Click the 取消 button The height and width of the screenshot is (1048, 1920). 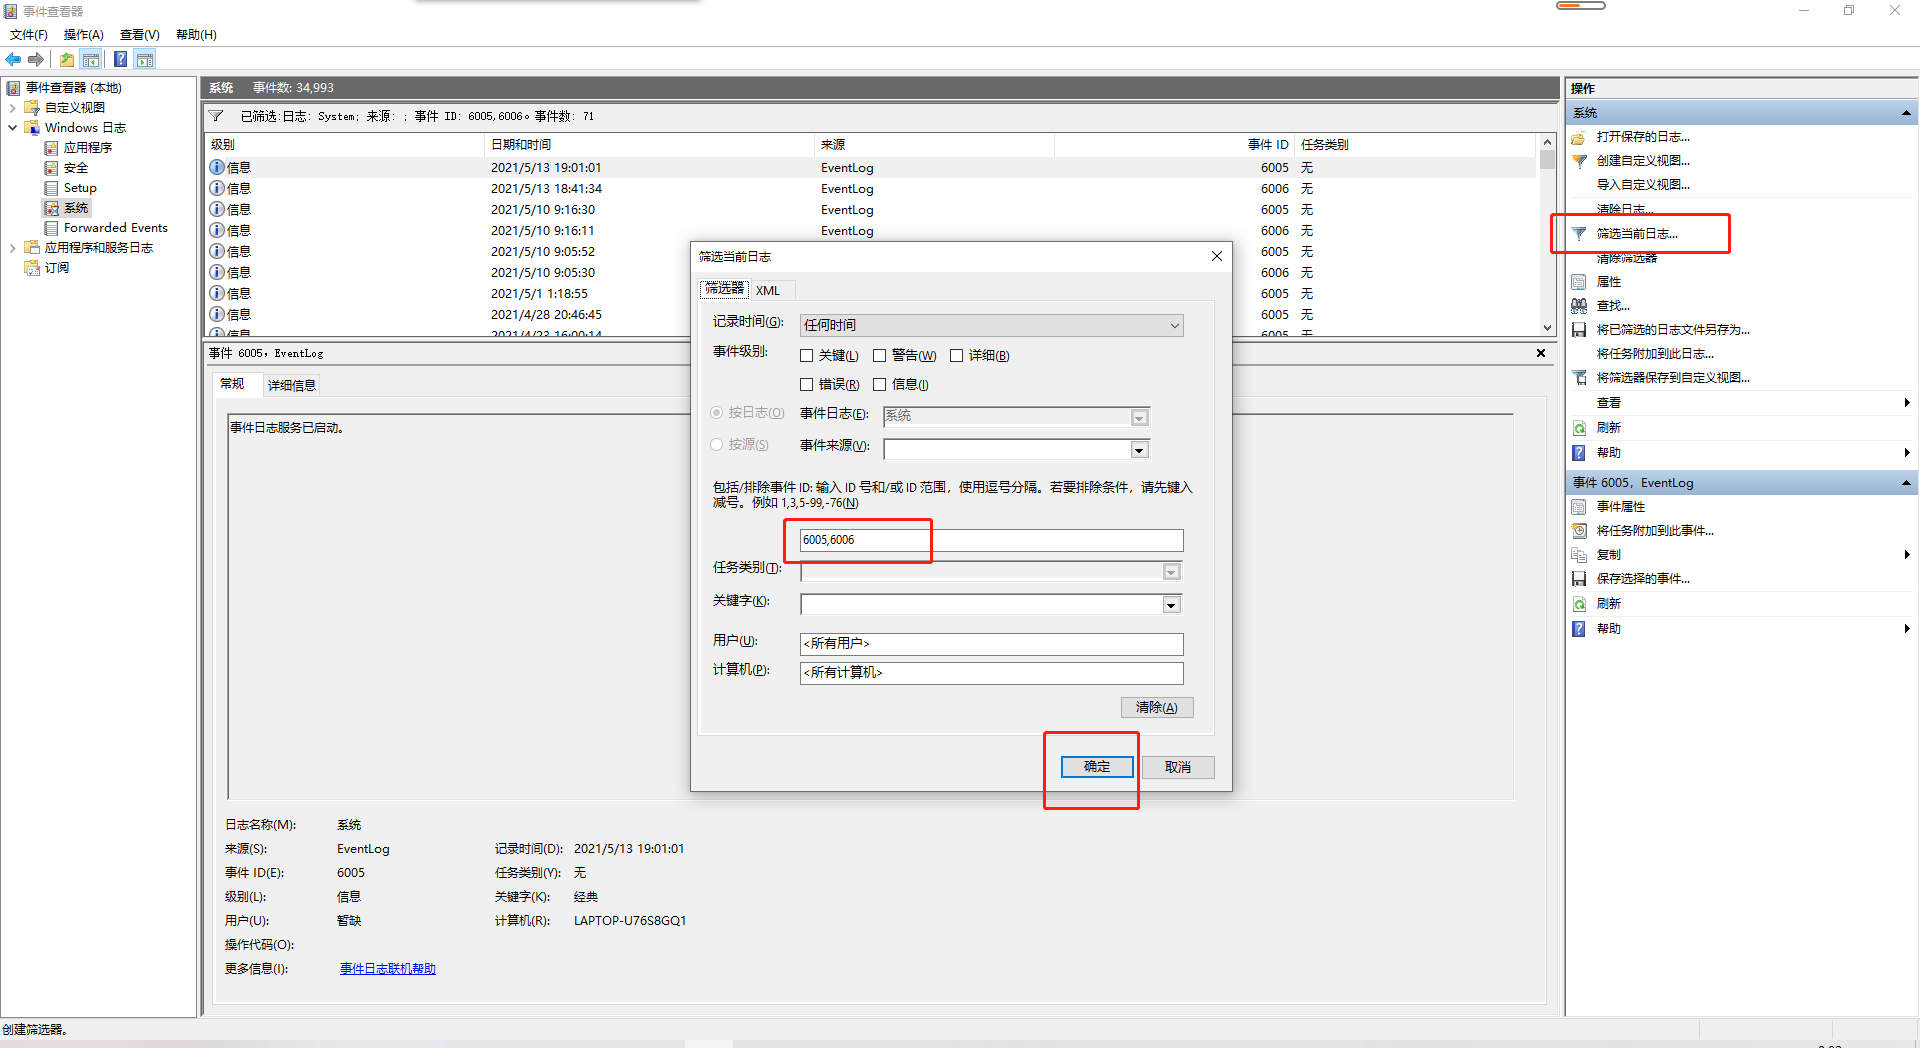(1178, 767)
